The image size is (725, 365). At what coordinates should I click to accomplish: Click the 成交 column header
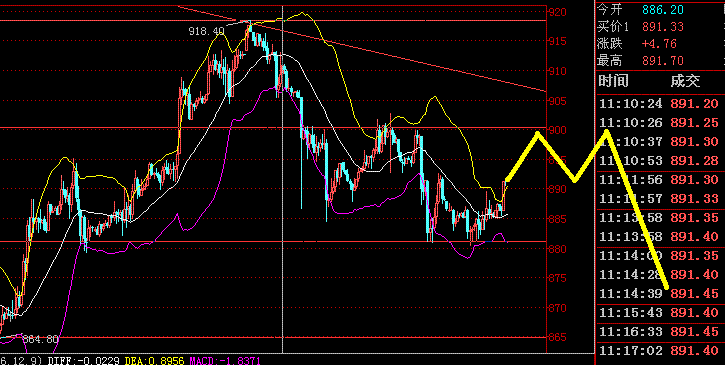pyautogui.click(x=686, y=81)
